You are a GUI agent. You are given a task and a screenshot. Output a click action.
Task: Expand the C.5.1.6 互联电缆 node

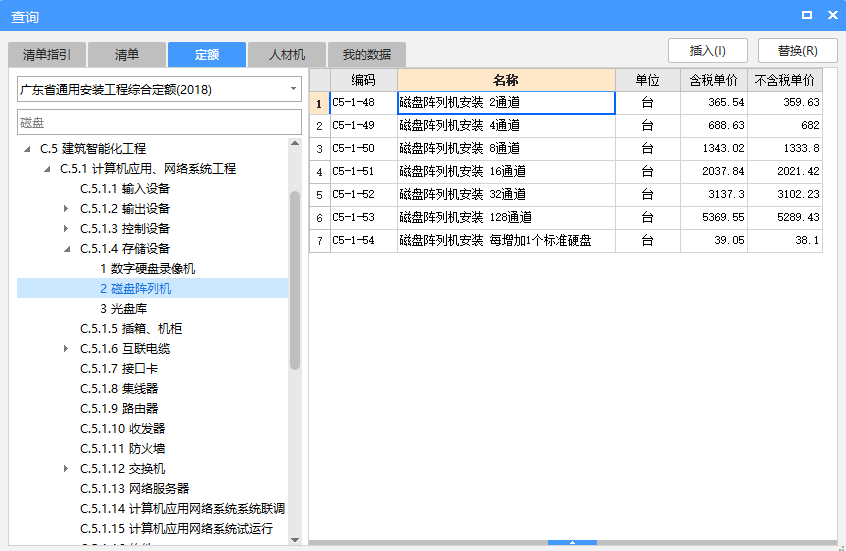click(x=66, y=349)
